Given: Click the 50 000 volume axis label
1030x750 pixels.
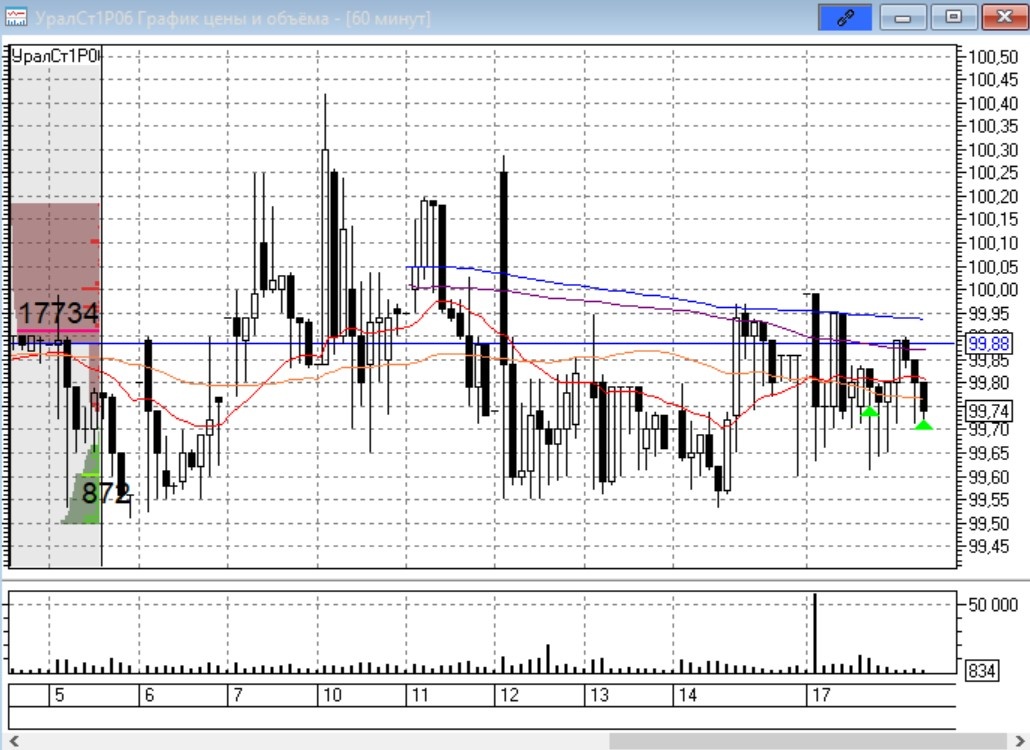Looking at the screenshot, I should 994,605.
